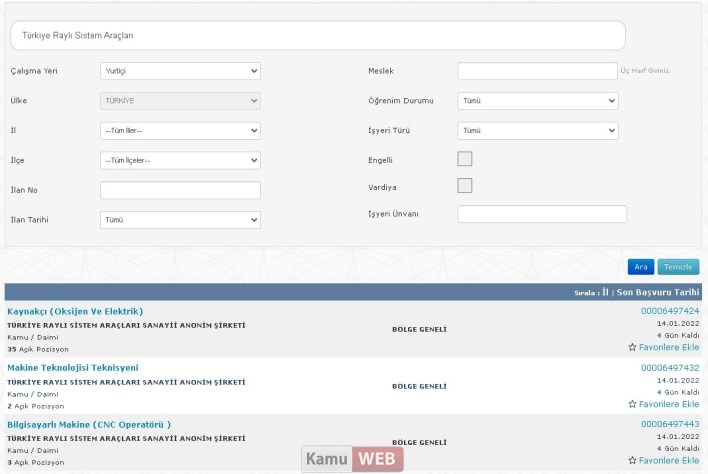Screen dimensions: 708x474
Task: Click company name under Makine Teknolojisi Teknisyeni
Action: point(126,382)
